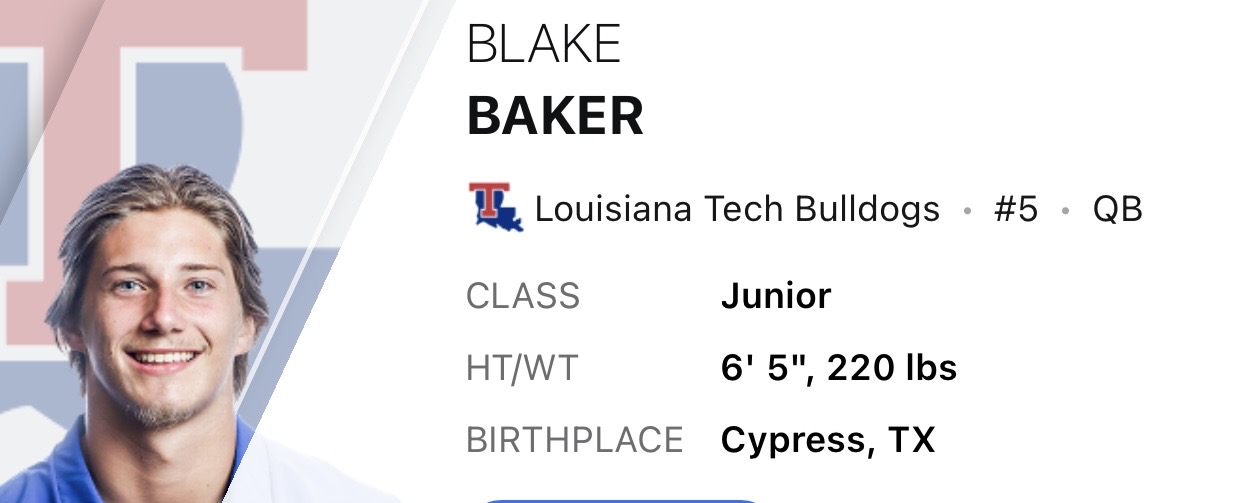Select the BAKER last name heading
The width and height of the screenshot is (1260, 503).
[555, 117]
